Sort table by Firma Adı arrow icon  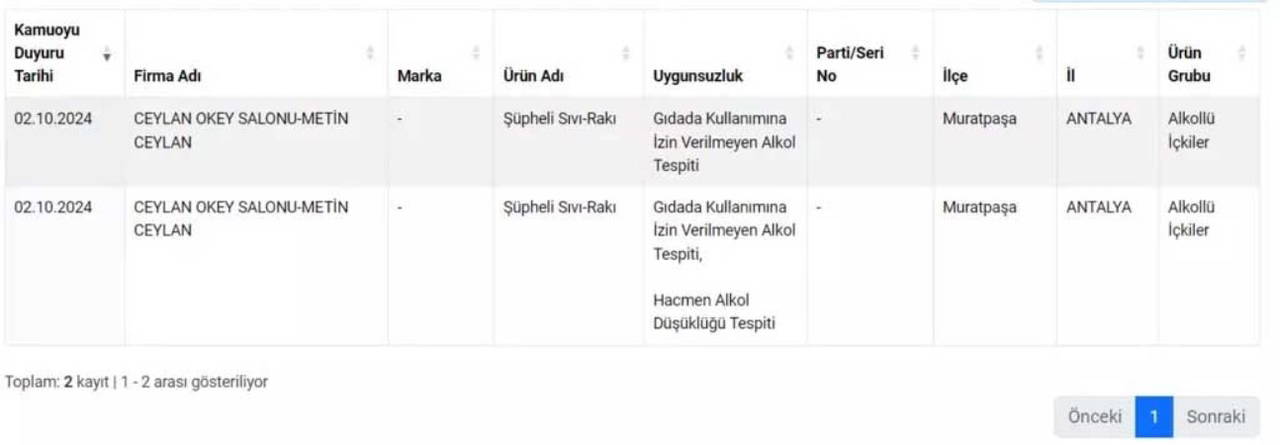[x=371, y=53]
